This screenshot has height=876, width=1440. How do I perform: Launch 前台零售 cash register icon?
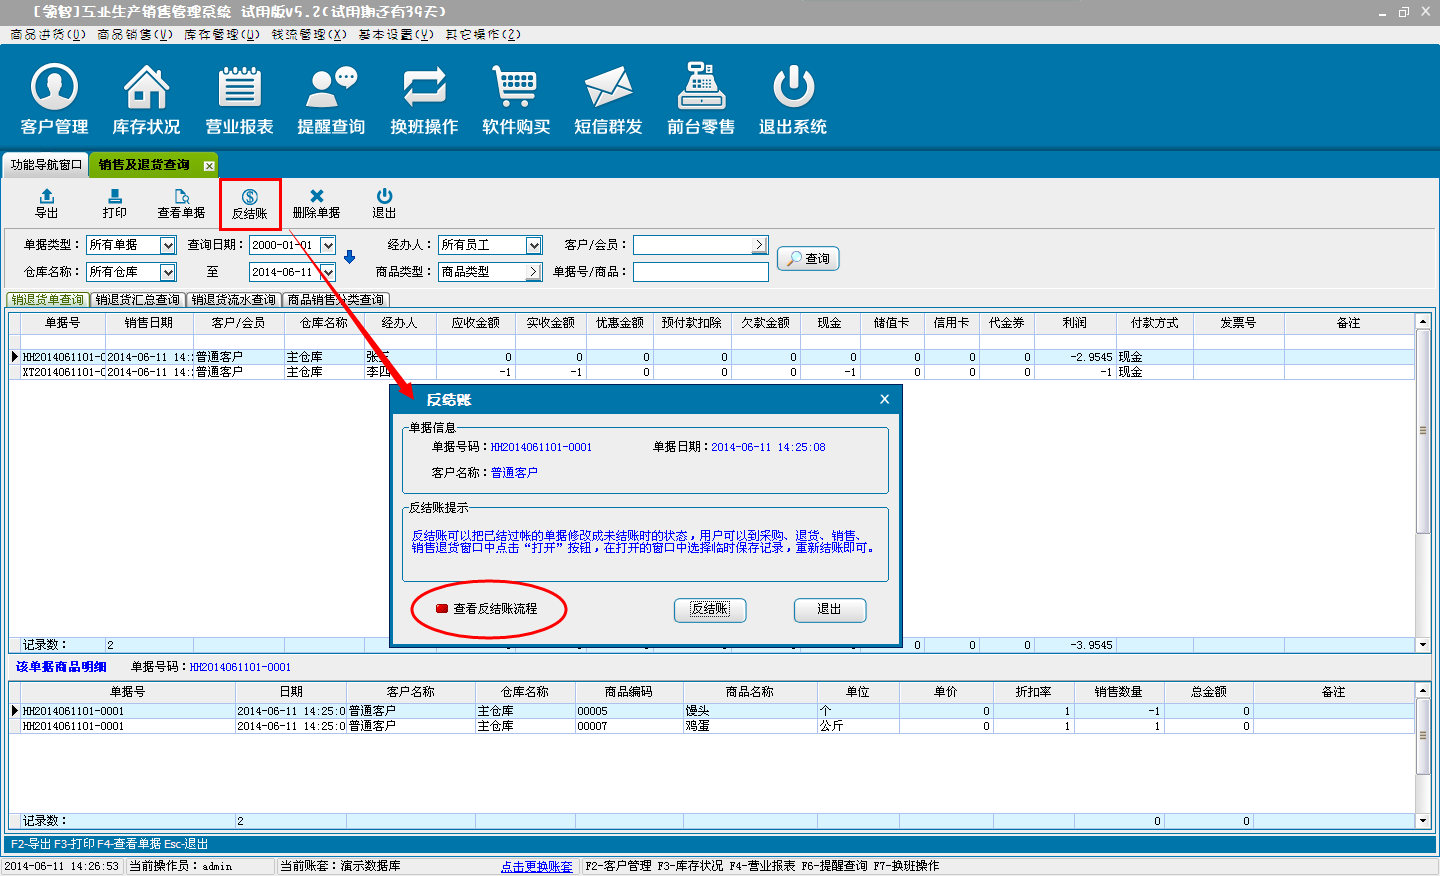701,88
